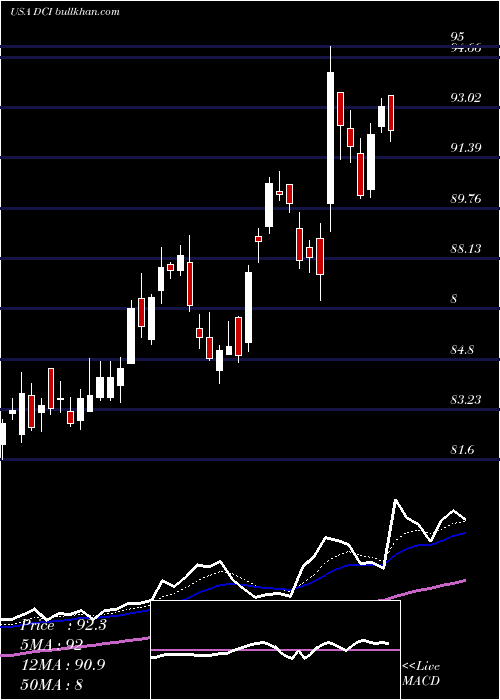
Task: Select the 91.39 price axis label
Action: 466,148
